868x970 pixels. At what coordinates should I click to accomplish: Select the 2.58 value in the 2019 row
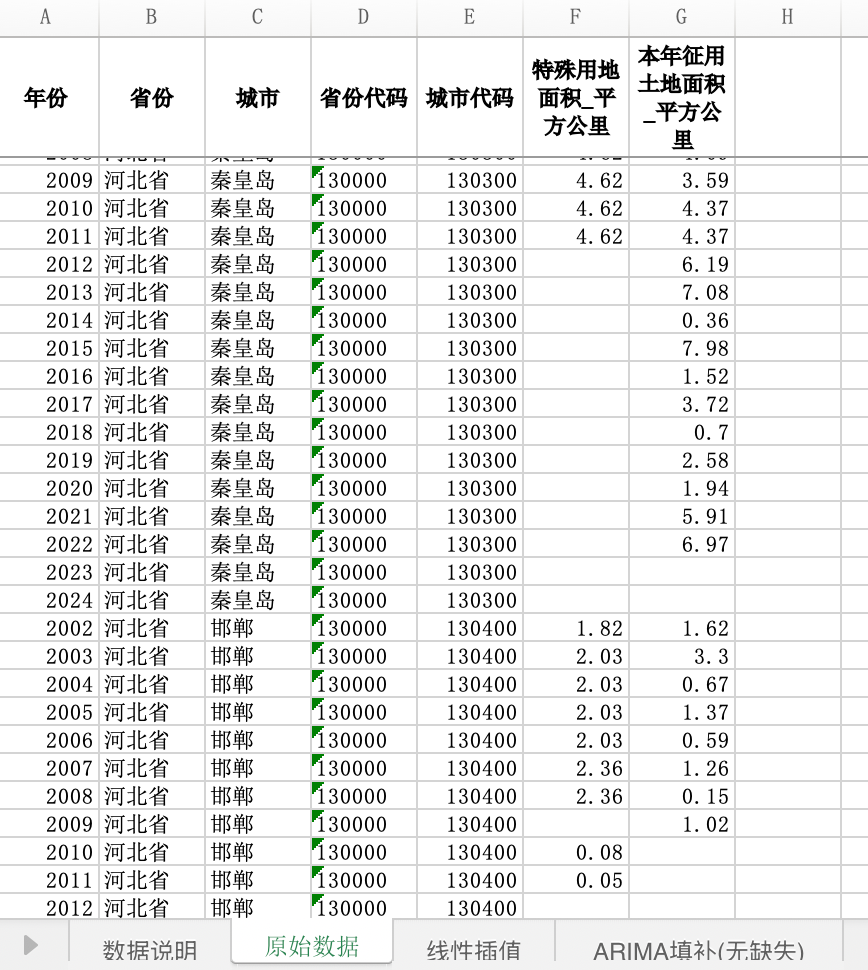(682, 460)
